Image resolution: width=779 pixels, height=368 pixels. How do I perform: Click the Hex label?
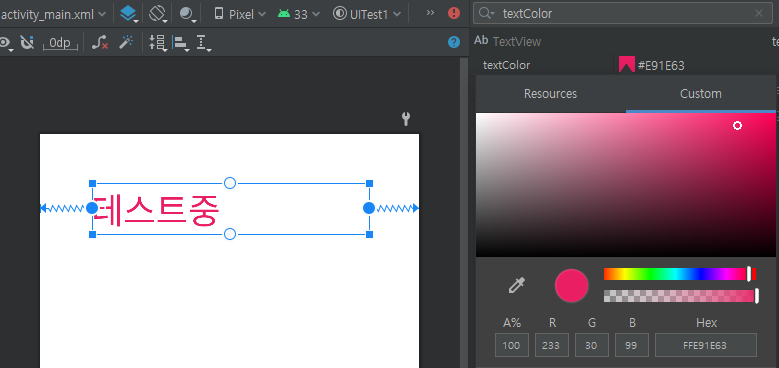[706, 323]
